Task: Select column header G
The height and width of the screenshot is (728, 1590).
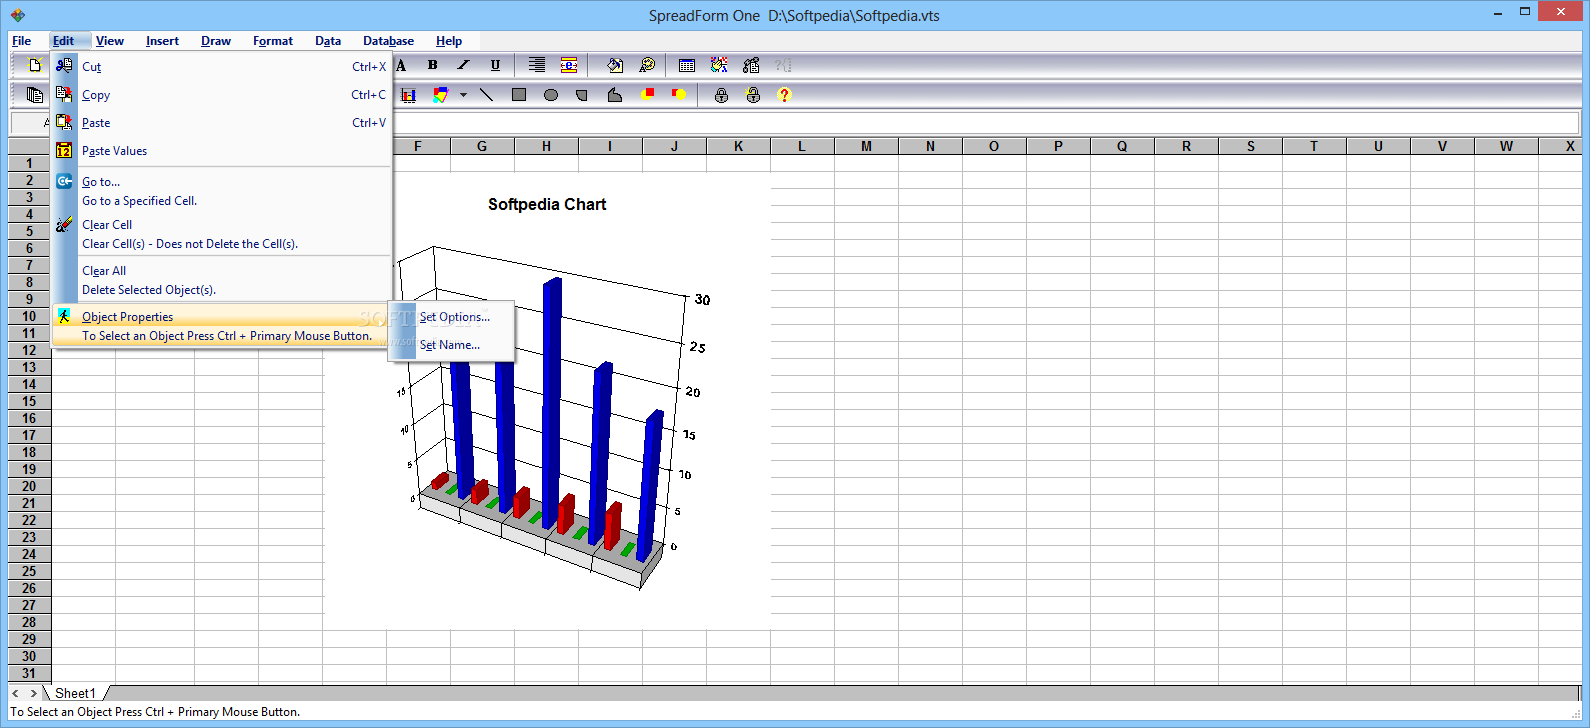Action: [x=482, y=146]
